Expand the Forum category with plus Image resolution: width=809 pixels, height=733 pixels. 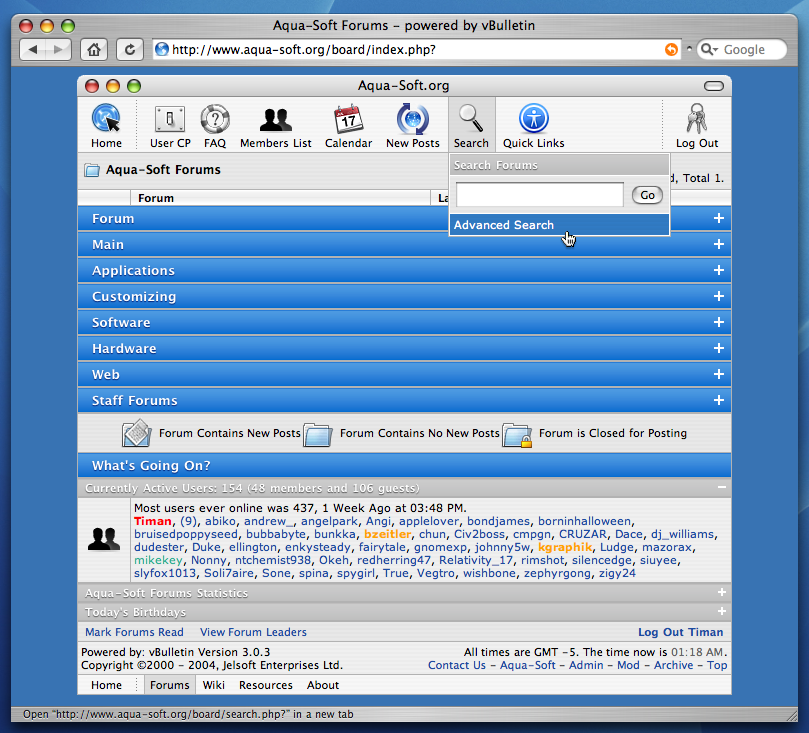pos(719,219)
